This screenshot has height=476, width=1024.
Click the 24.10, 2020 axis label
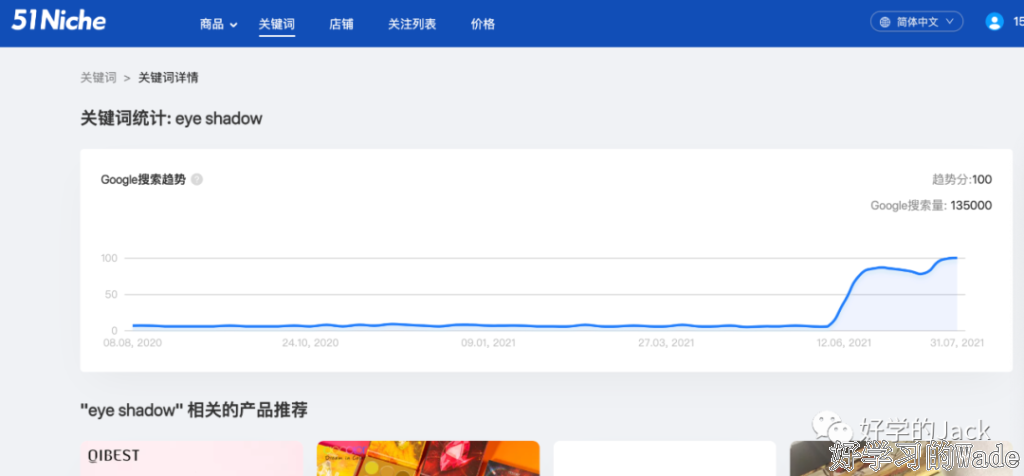(311, 342)
